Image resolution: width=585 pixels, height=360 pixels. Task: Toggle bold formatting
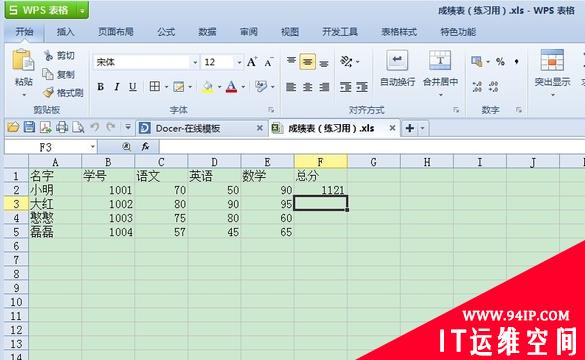pyautogui.click(x=100, y=87)
